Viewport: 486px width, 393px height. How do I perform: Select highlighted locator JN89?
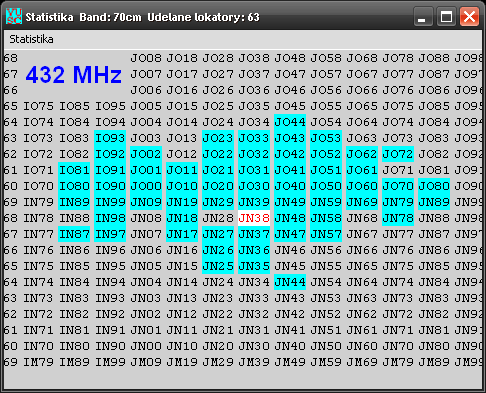(x=434, y=202)
